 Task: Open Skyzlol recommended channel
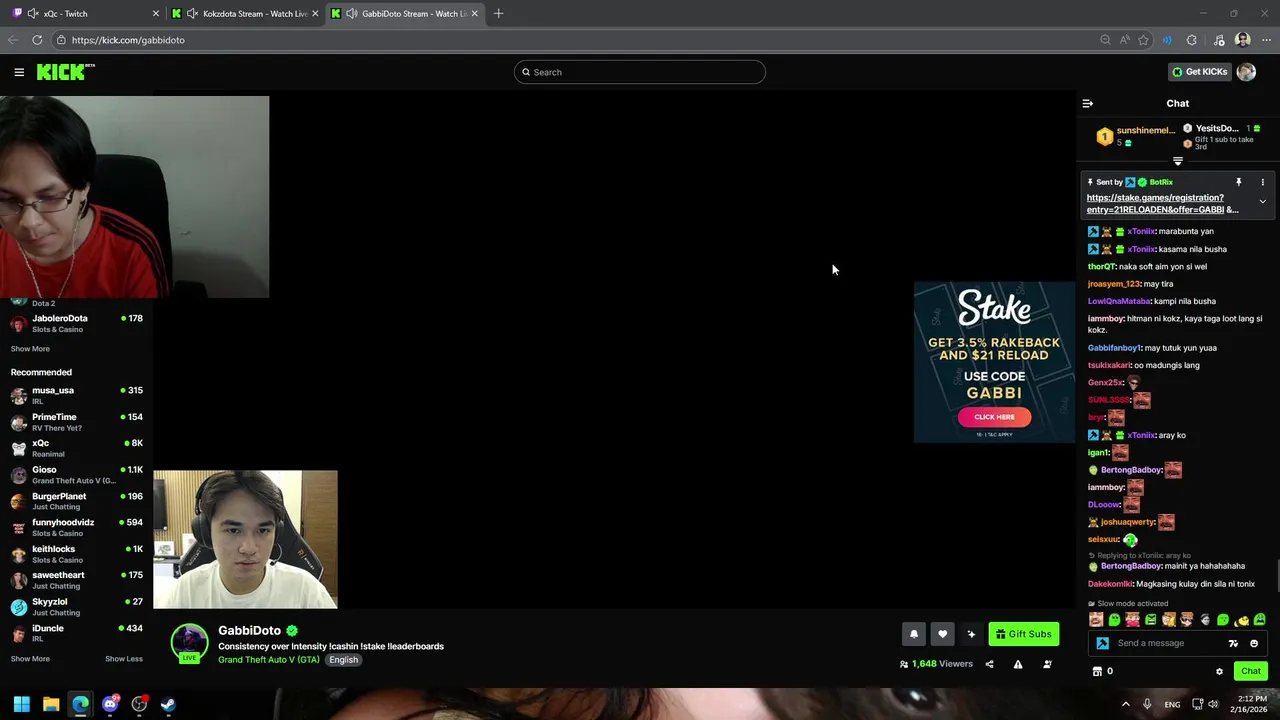tap(77, 607)
